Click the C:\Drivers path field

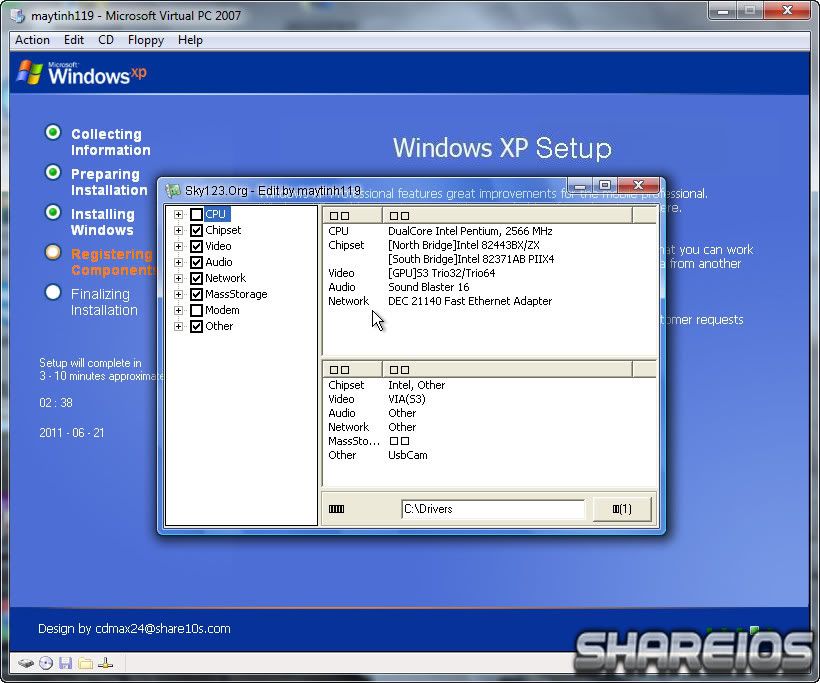(493, 509)
